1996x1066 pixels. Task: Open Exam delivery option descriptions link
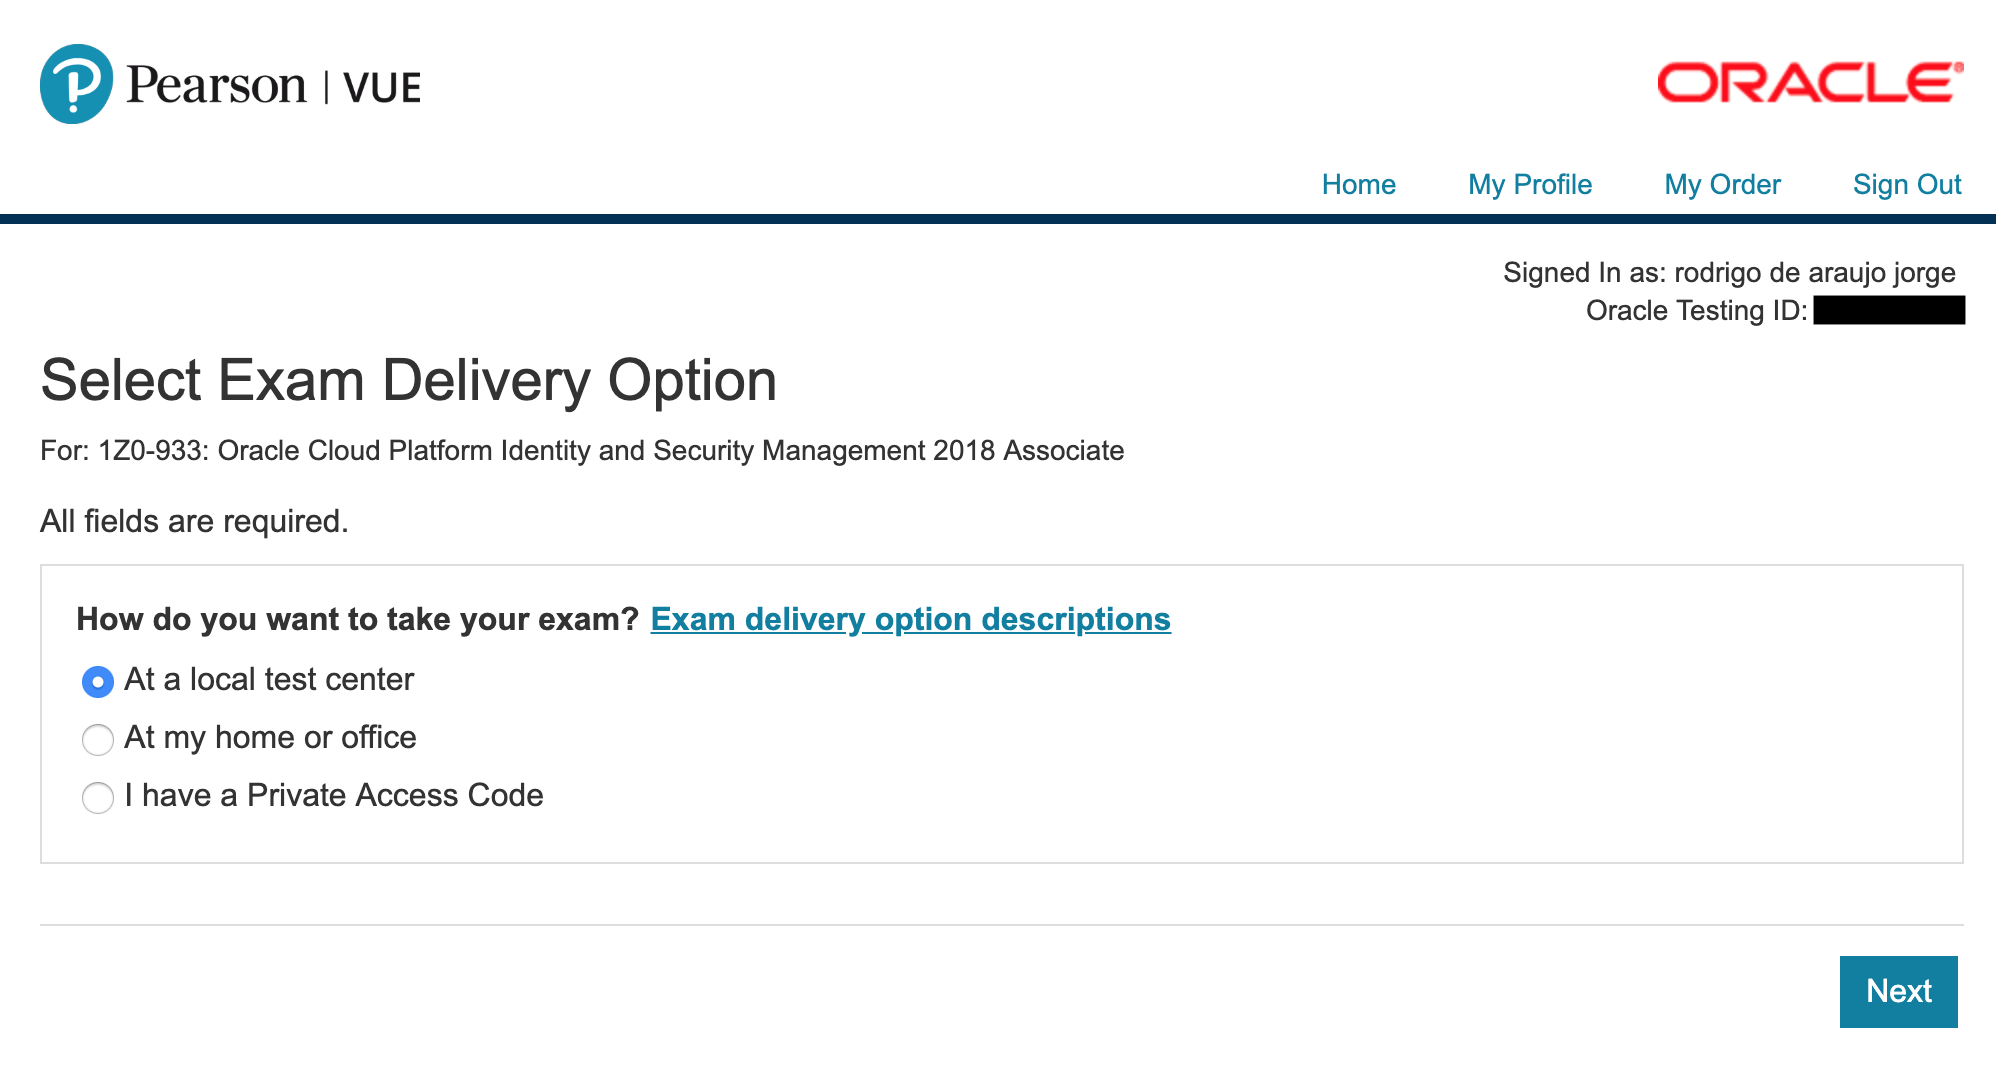coord(910,619)
